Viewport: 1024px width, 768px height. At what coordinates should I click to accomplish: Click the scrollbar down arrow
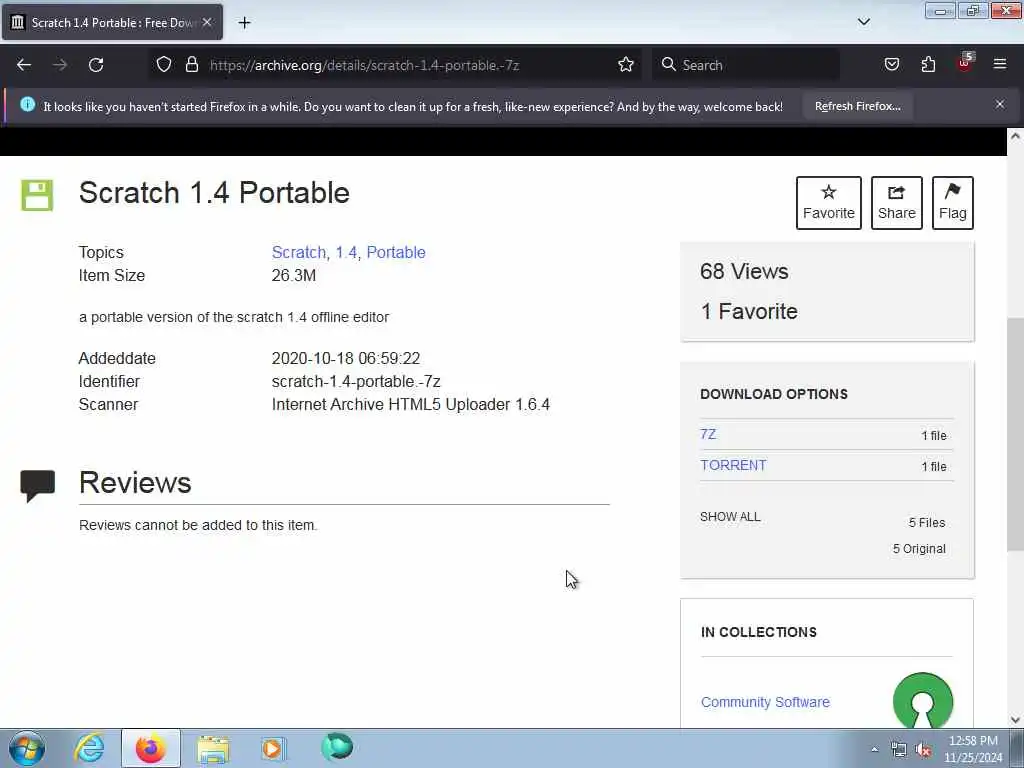tap(1015, 720)
